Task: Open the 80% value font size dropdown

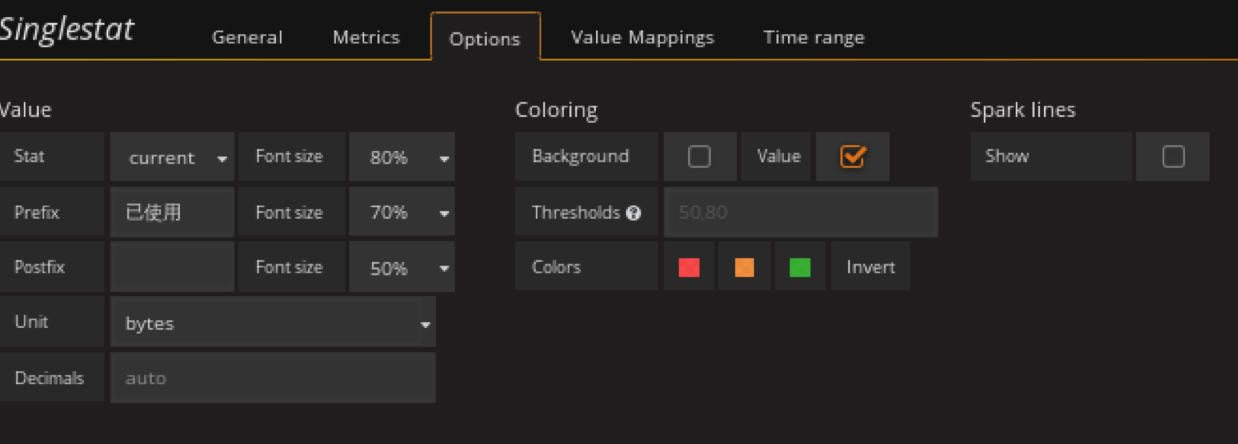Action: click(x=401, y=158)
